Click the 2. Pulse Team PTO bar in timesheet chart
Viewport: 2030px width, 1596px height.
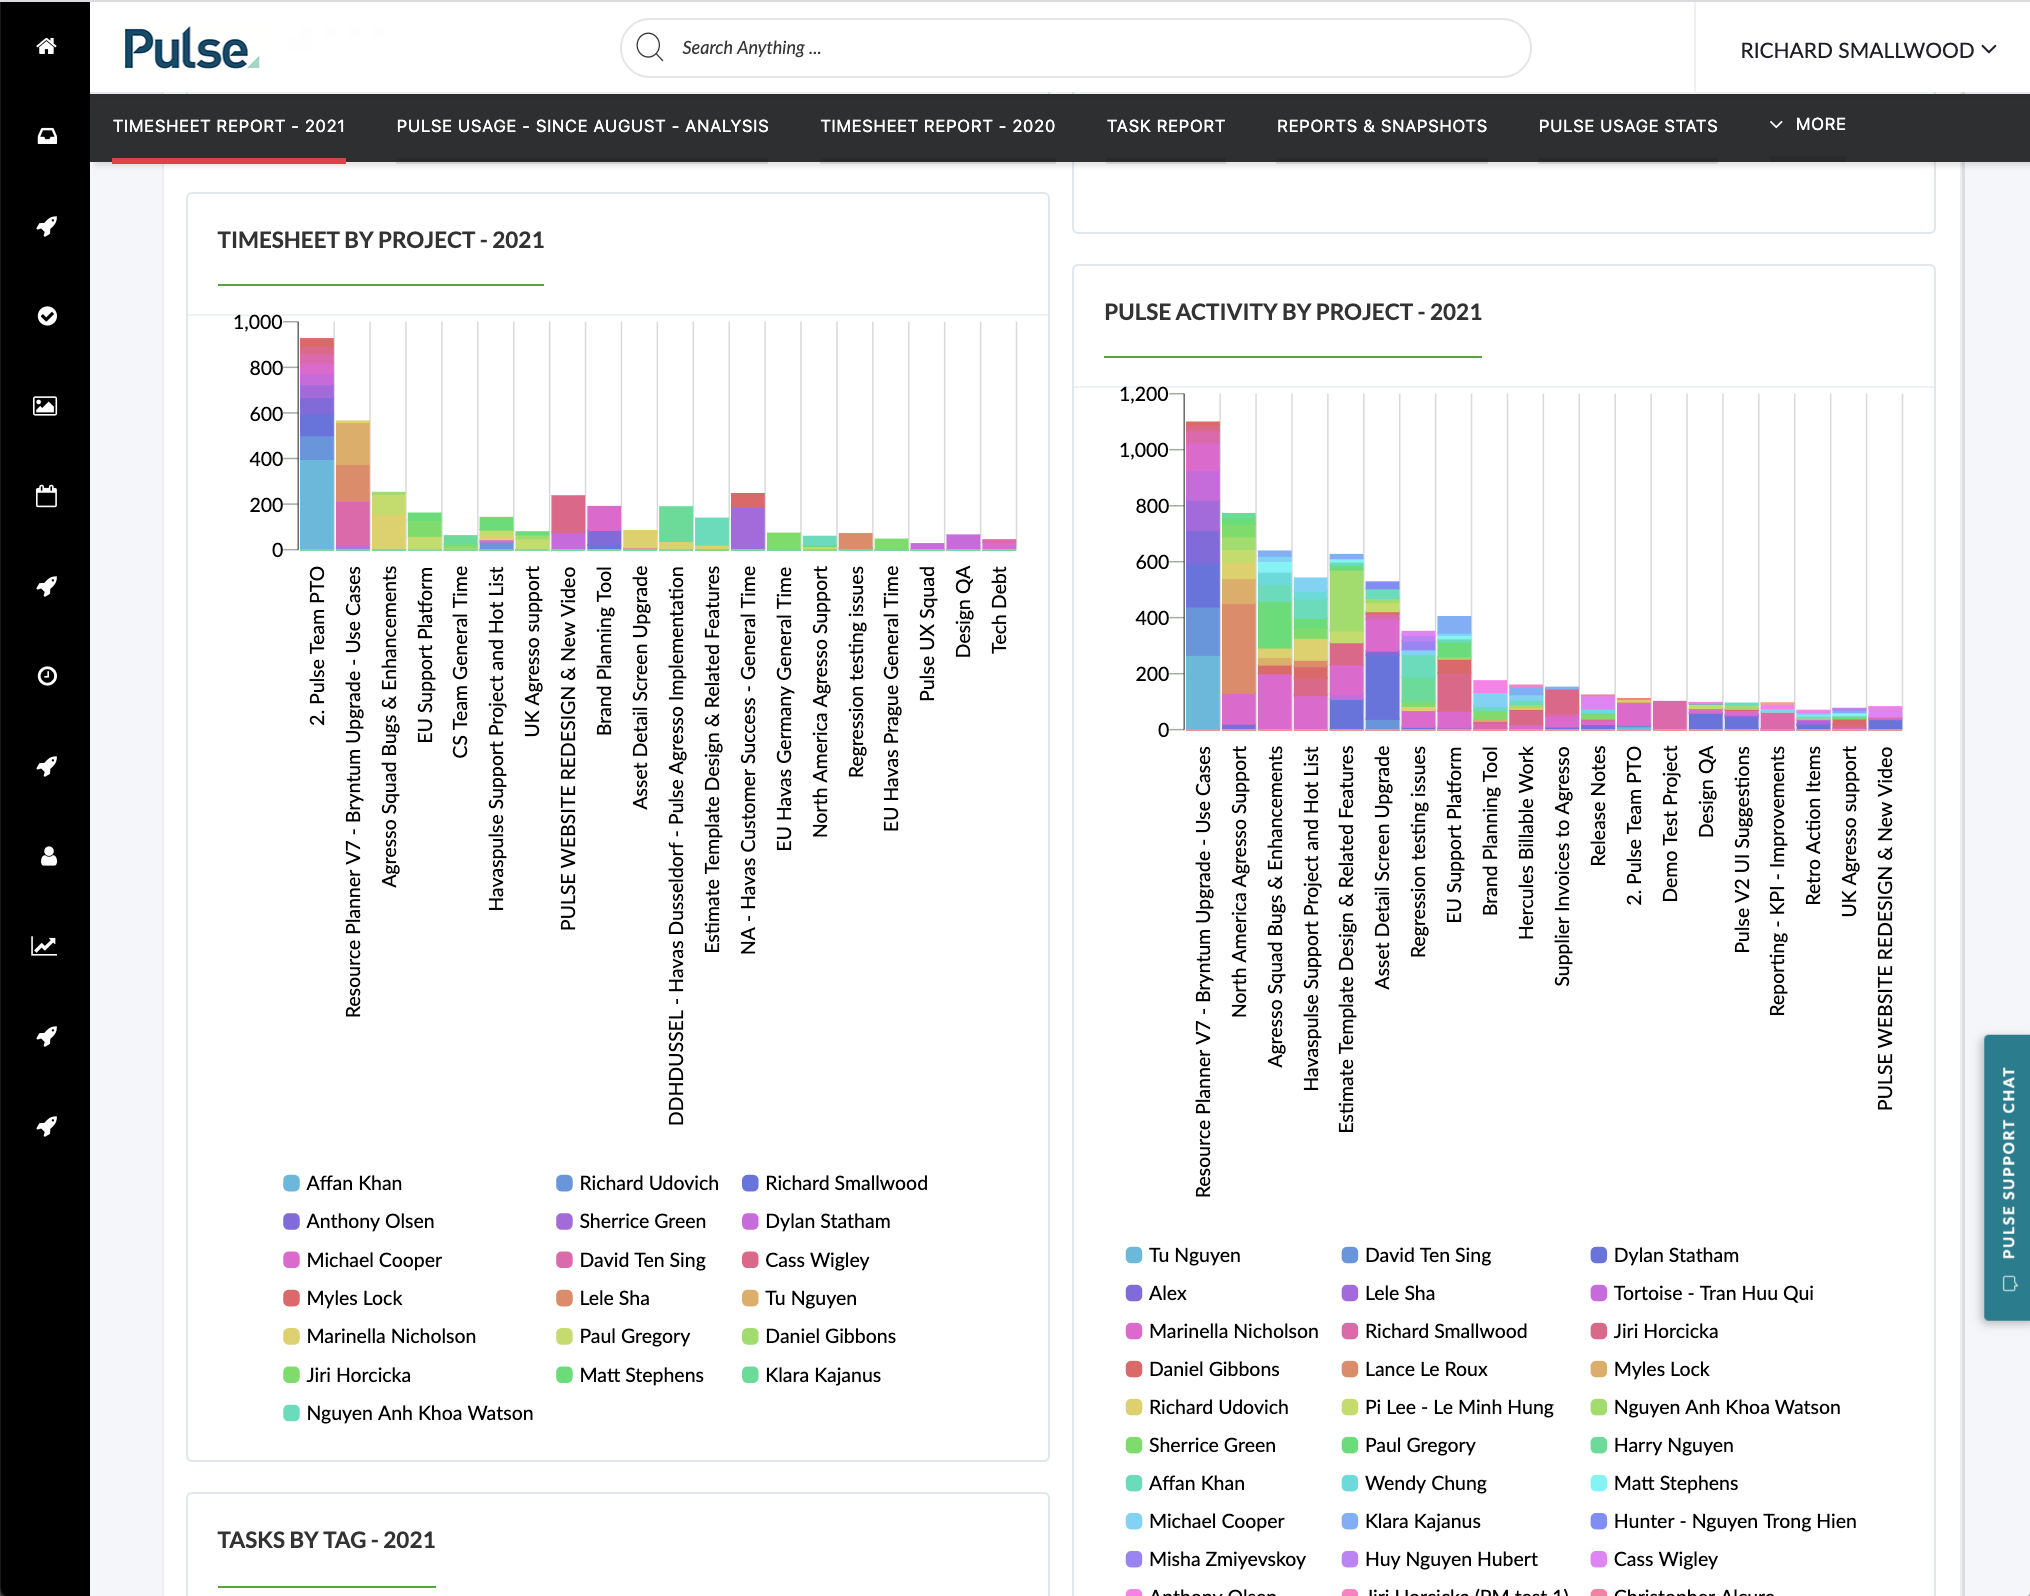tap(317, 444)
